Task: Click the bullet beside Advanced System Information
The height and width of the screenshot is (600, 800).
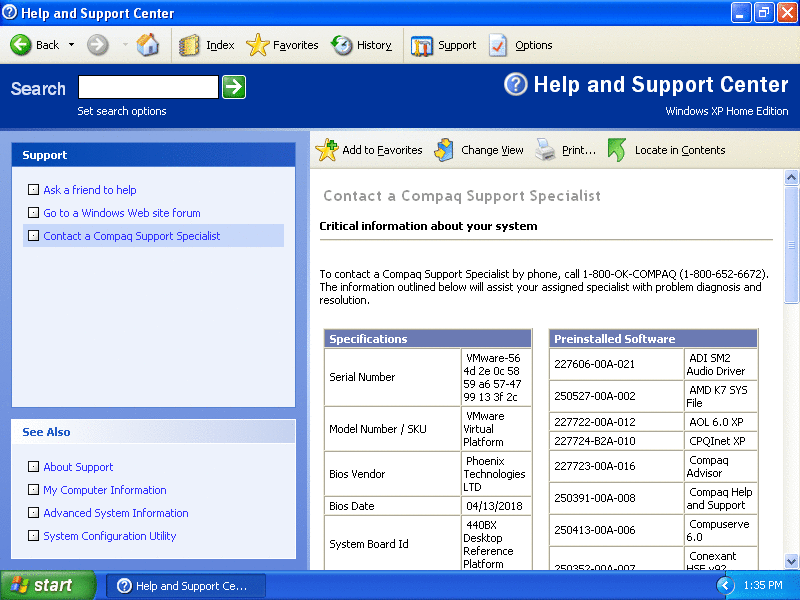Action: pyautogui.click(x=33, y=513)
